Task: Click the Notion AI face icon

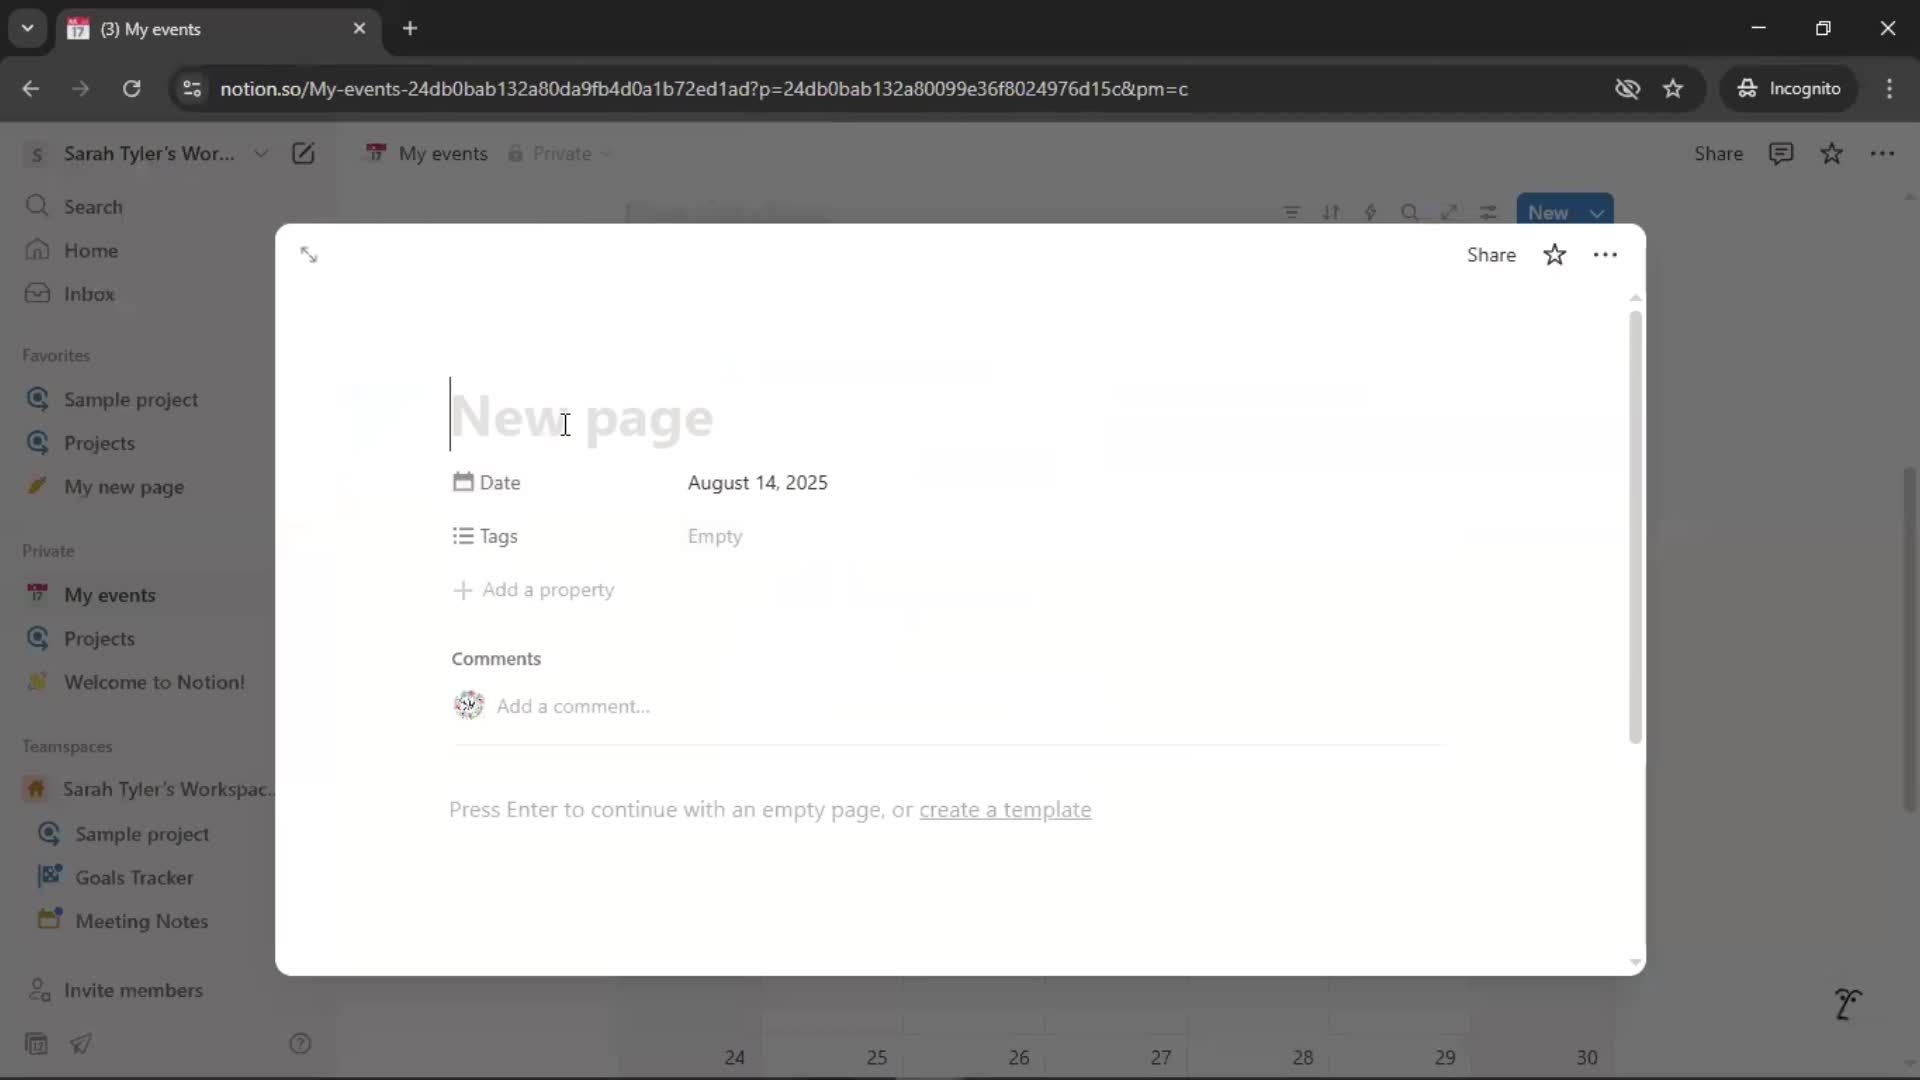Action: pos(1847,1003)
